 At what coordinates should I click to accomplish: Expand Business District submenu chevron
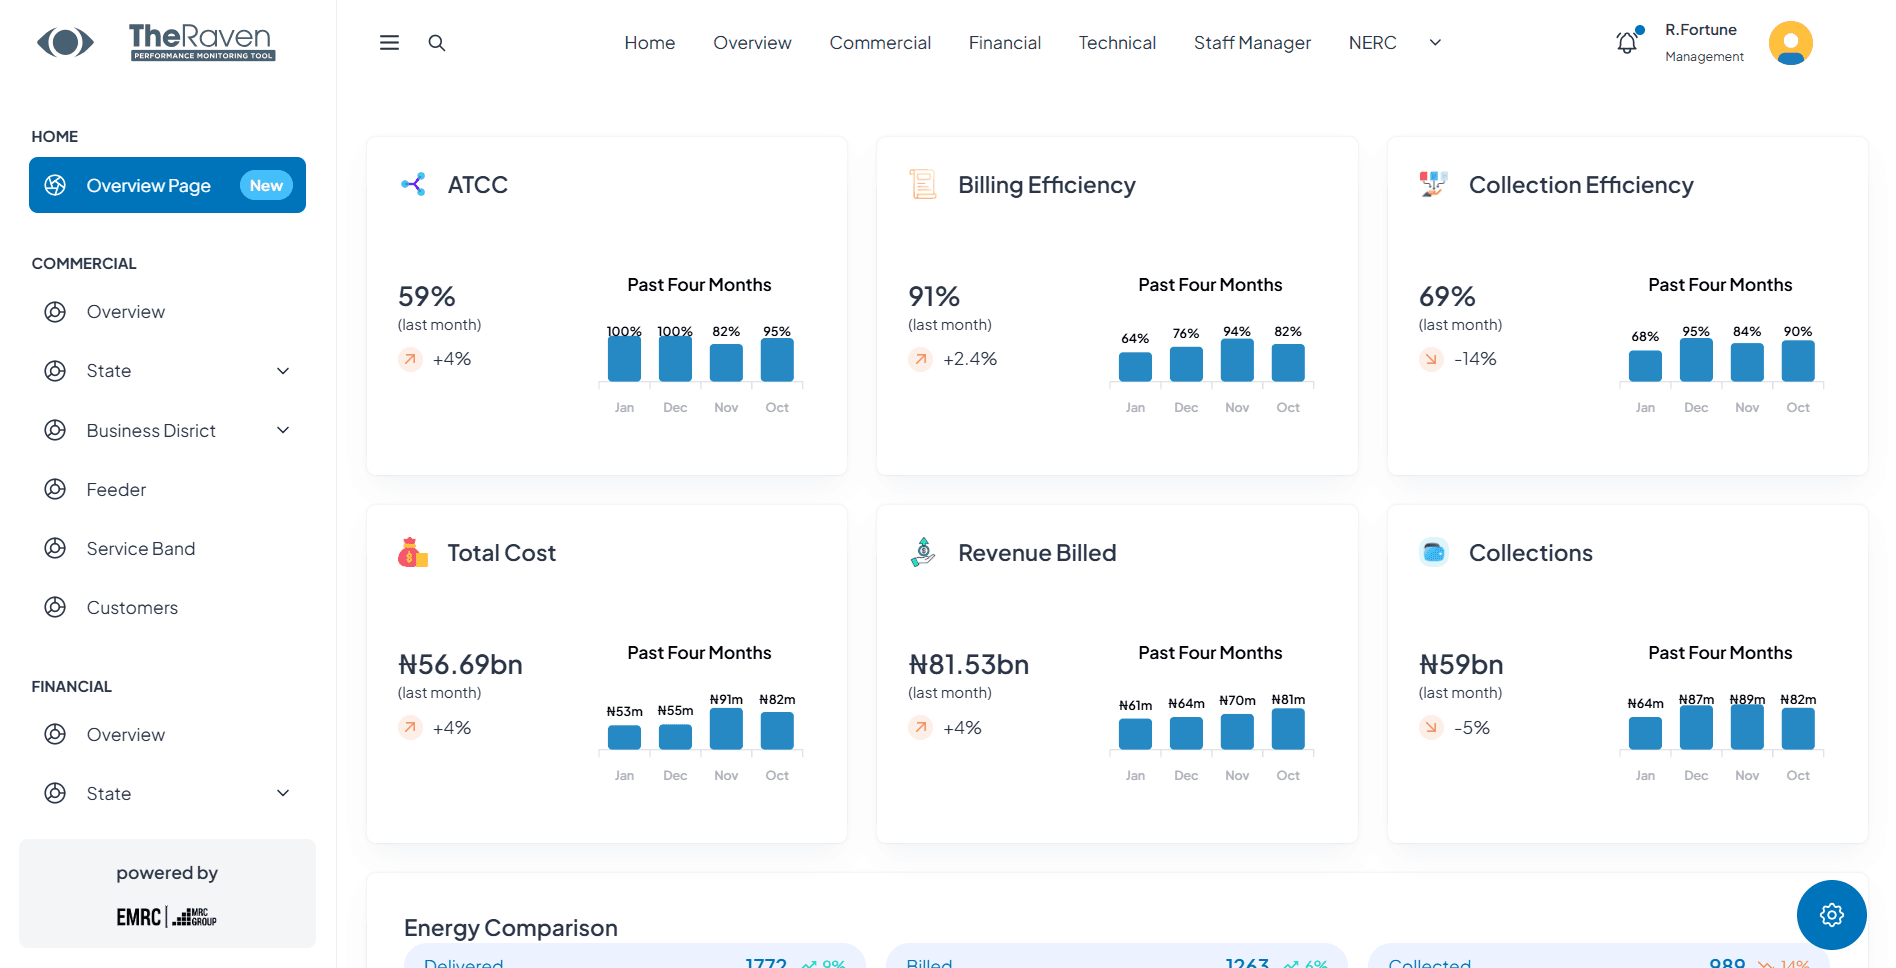283,430
